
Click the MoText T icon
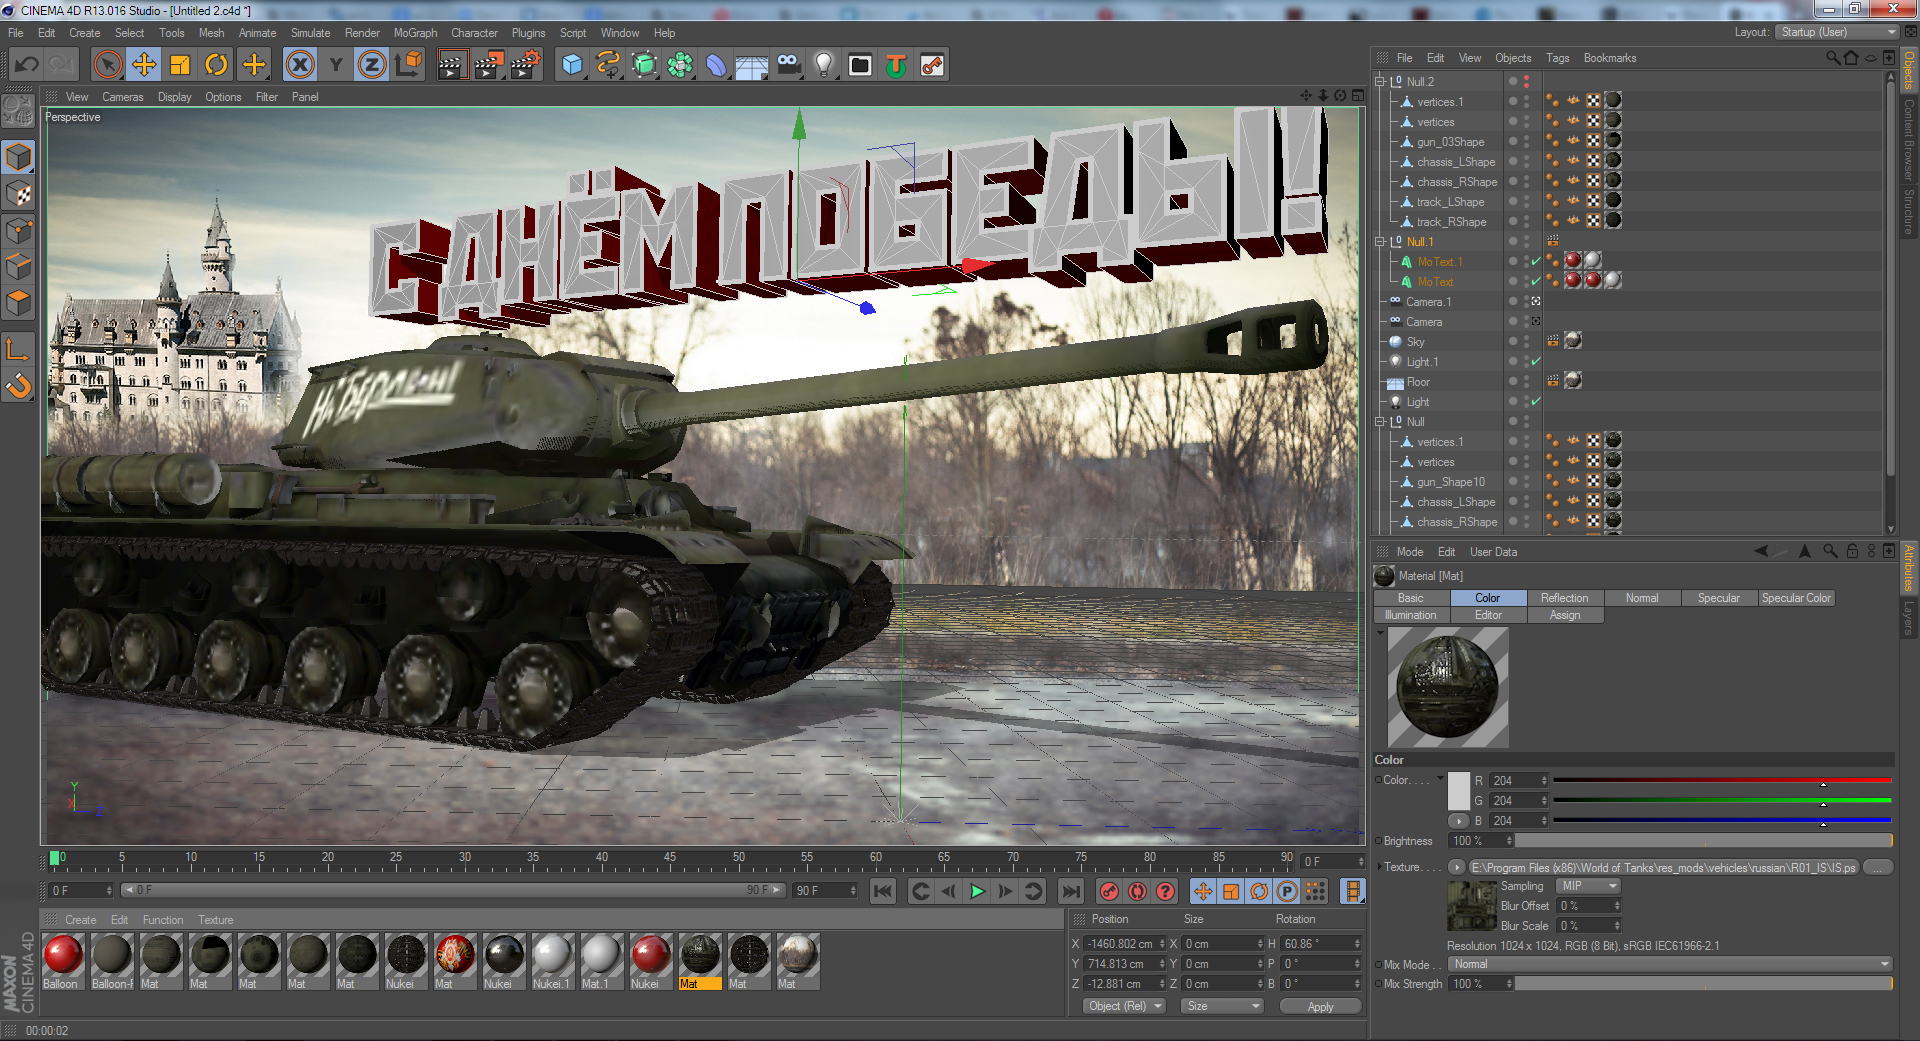(x=896, y=65)
